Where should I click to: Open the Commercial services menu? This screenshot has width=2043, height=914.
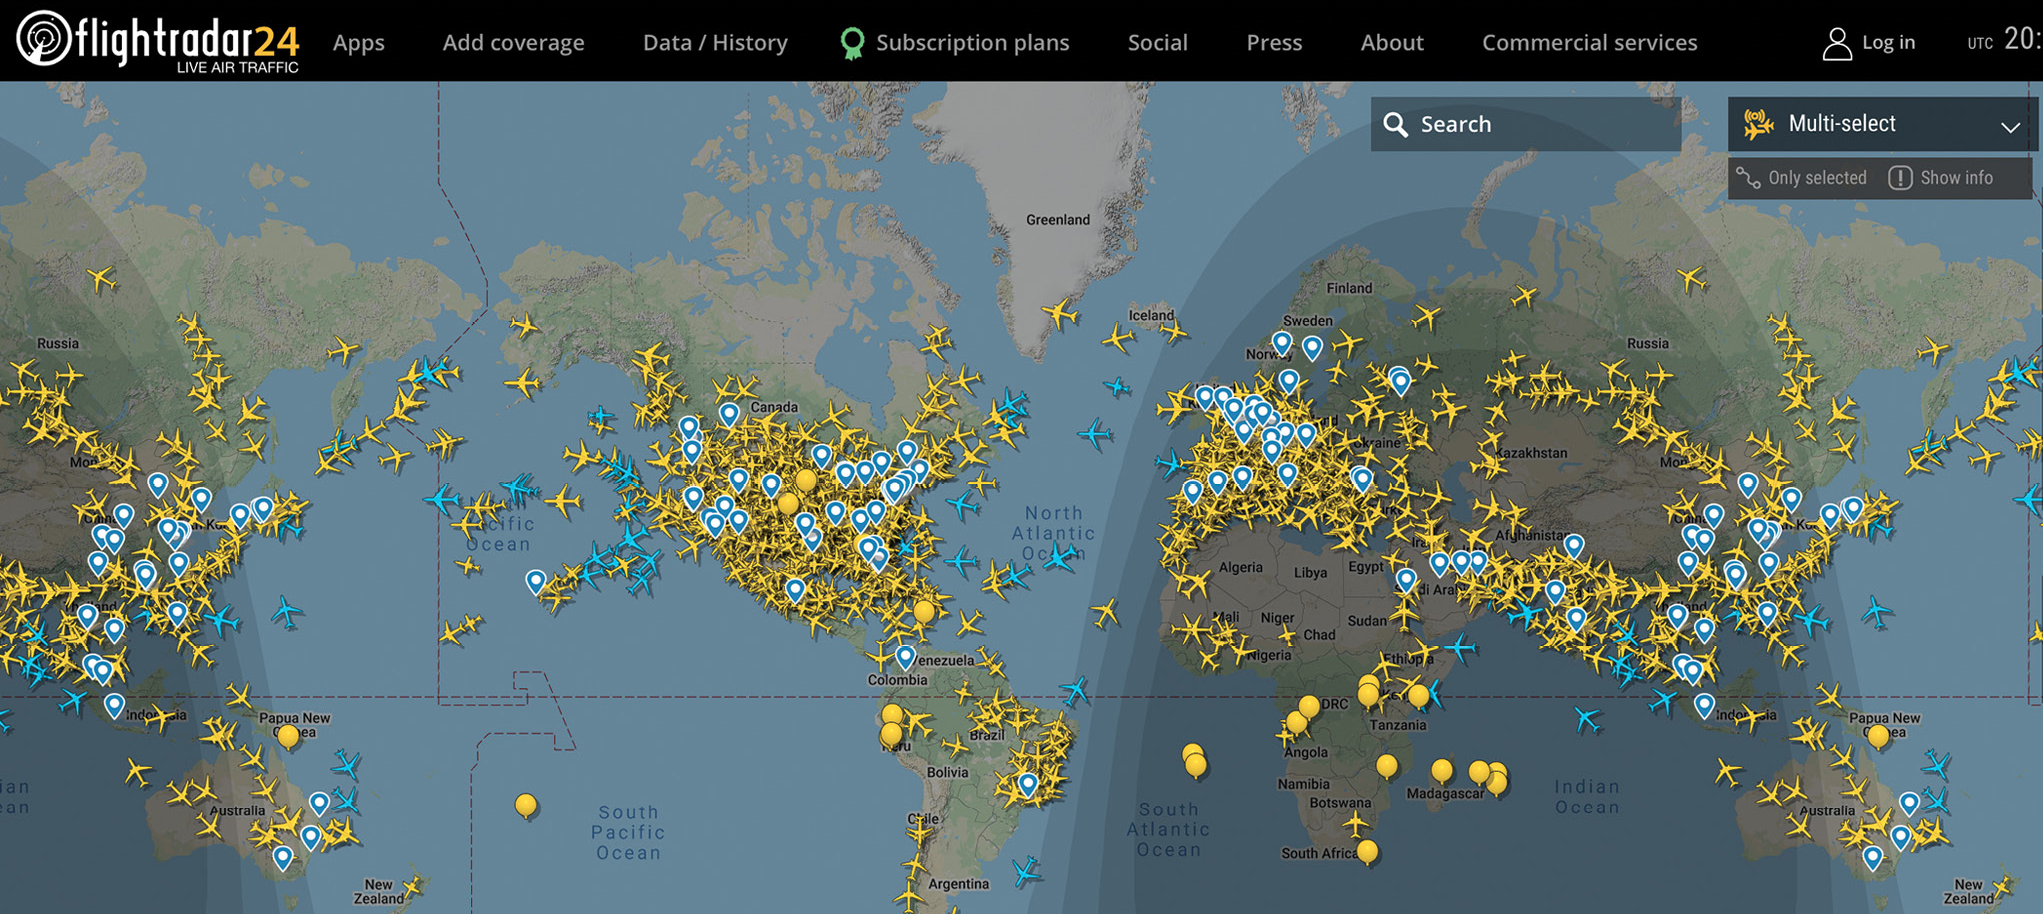tap(1589, 42)
